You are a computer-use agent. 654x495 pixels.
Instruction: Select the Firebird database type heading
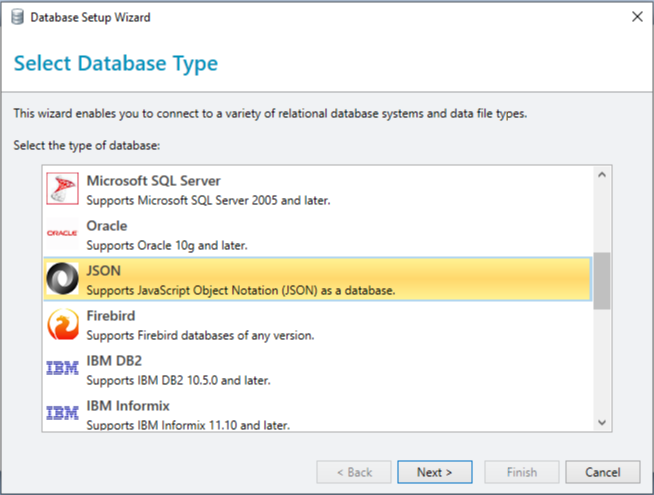click(x=111, y=316)
